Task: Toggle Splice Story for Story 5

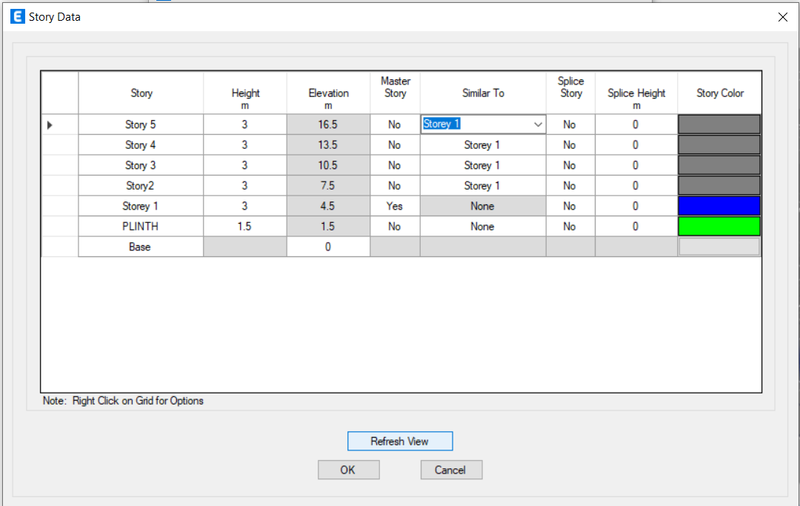Action: (570, 124)
